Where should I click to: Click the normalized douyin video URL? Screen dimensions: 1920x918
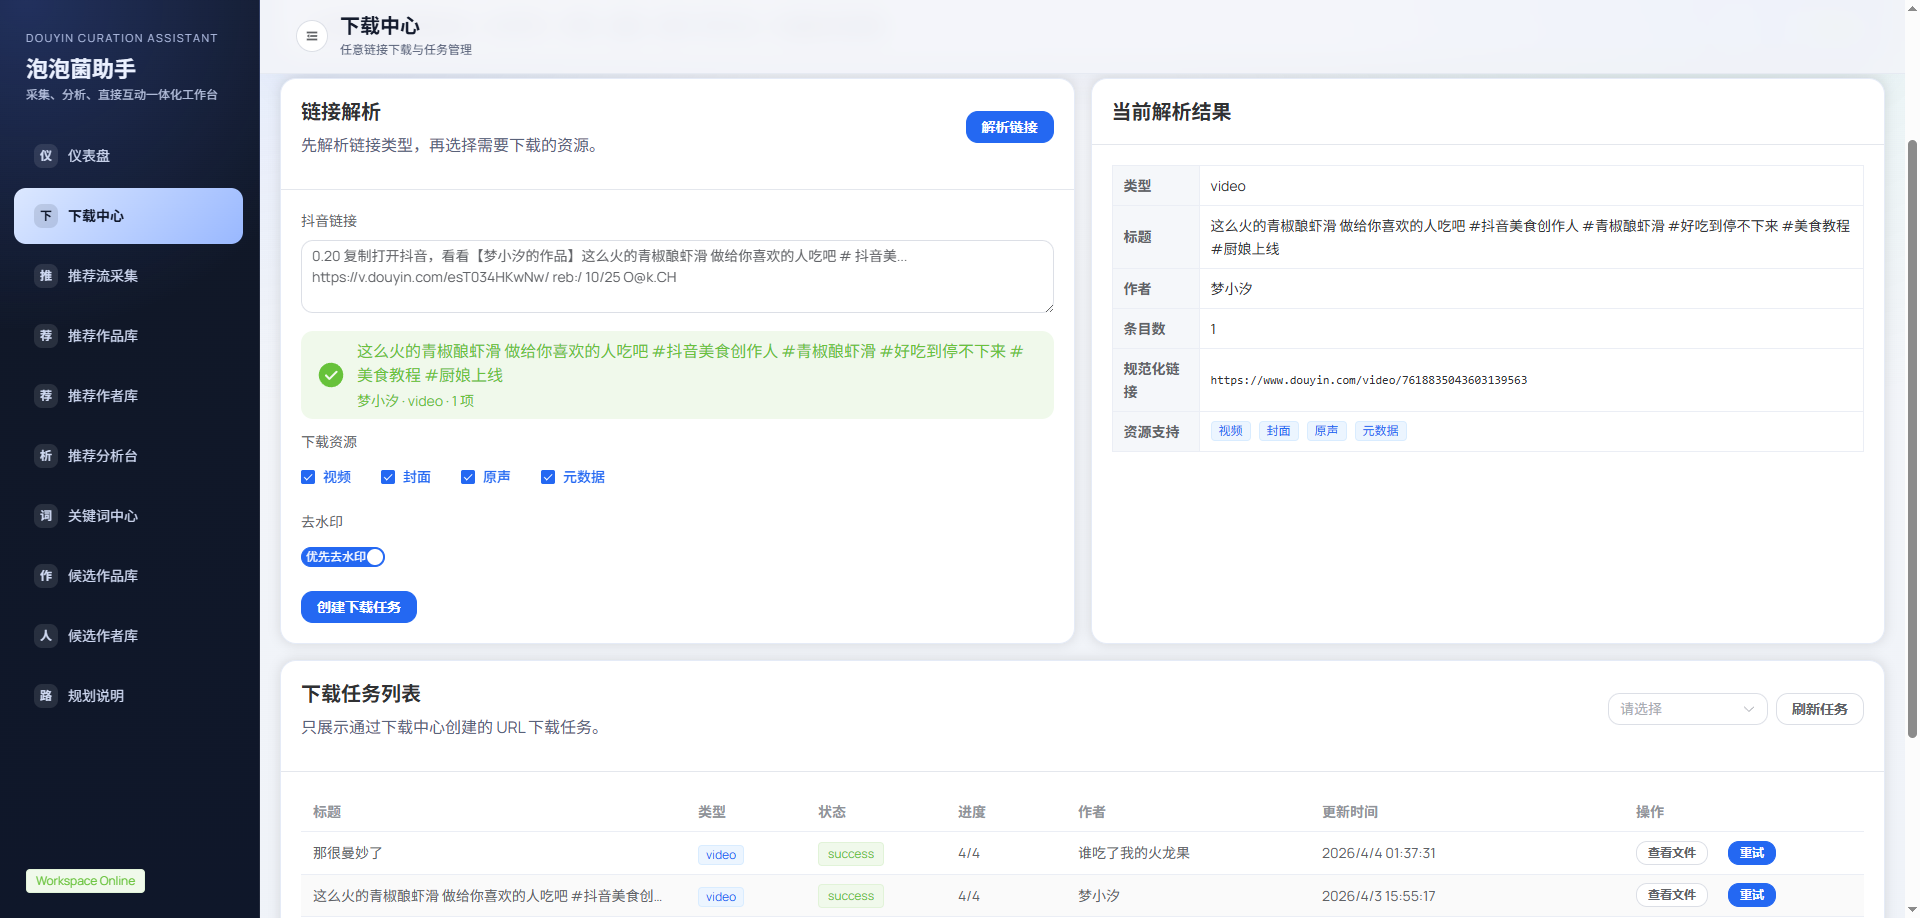pos(1368,380)
